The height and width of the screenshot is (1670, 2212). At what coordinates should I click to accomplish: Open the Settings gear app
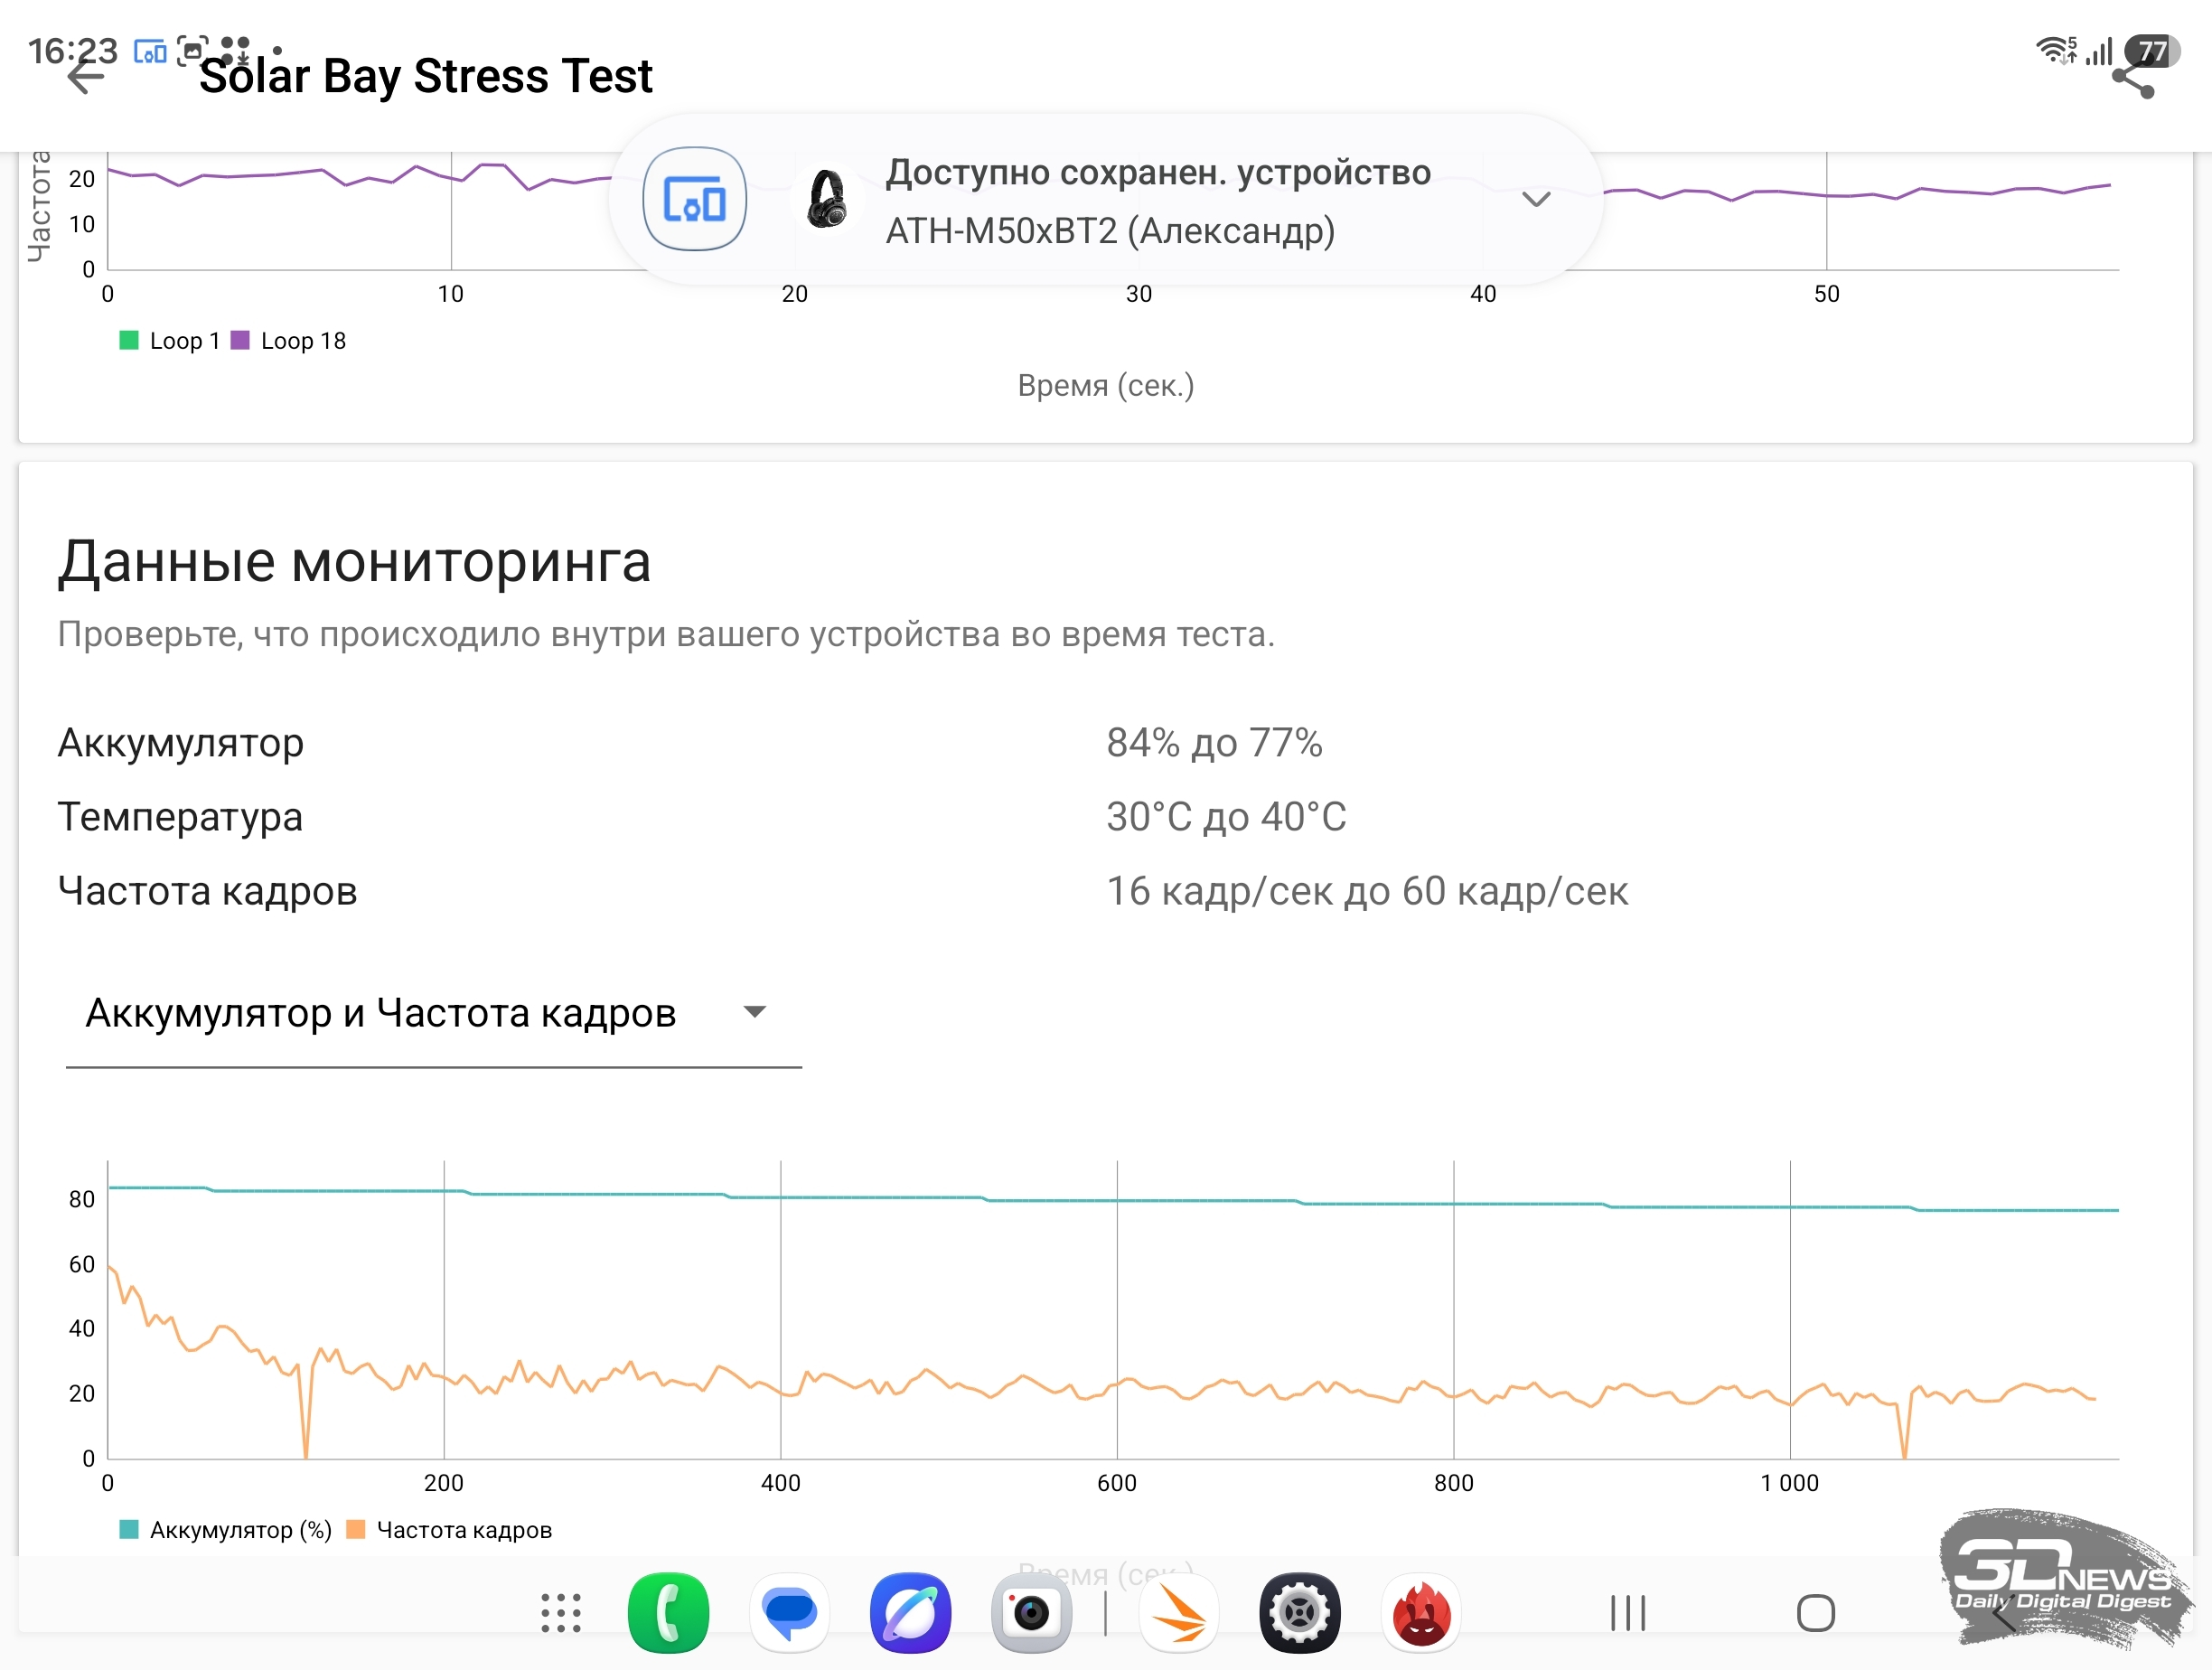click(x=1300, y=1613)
